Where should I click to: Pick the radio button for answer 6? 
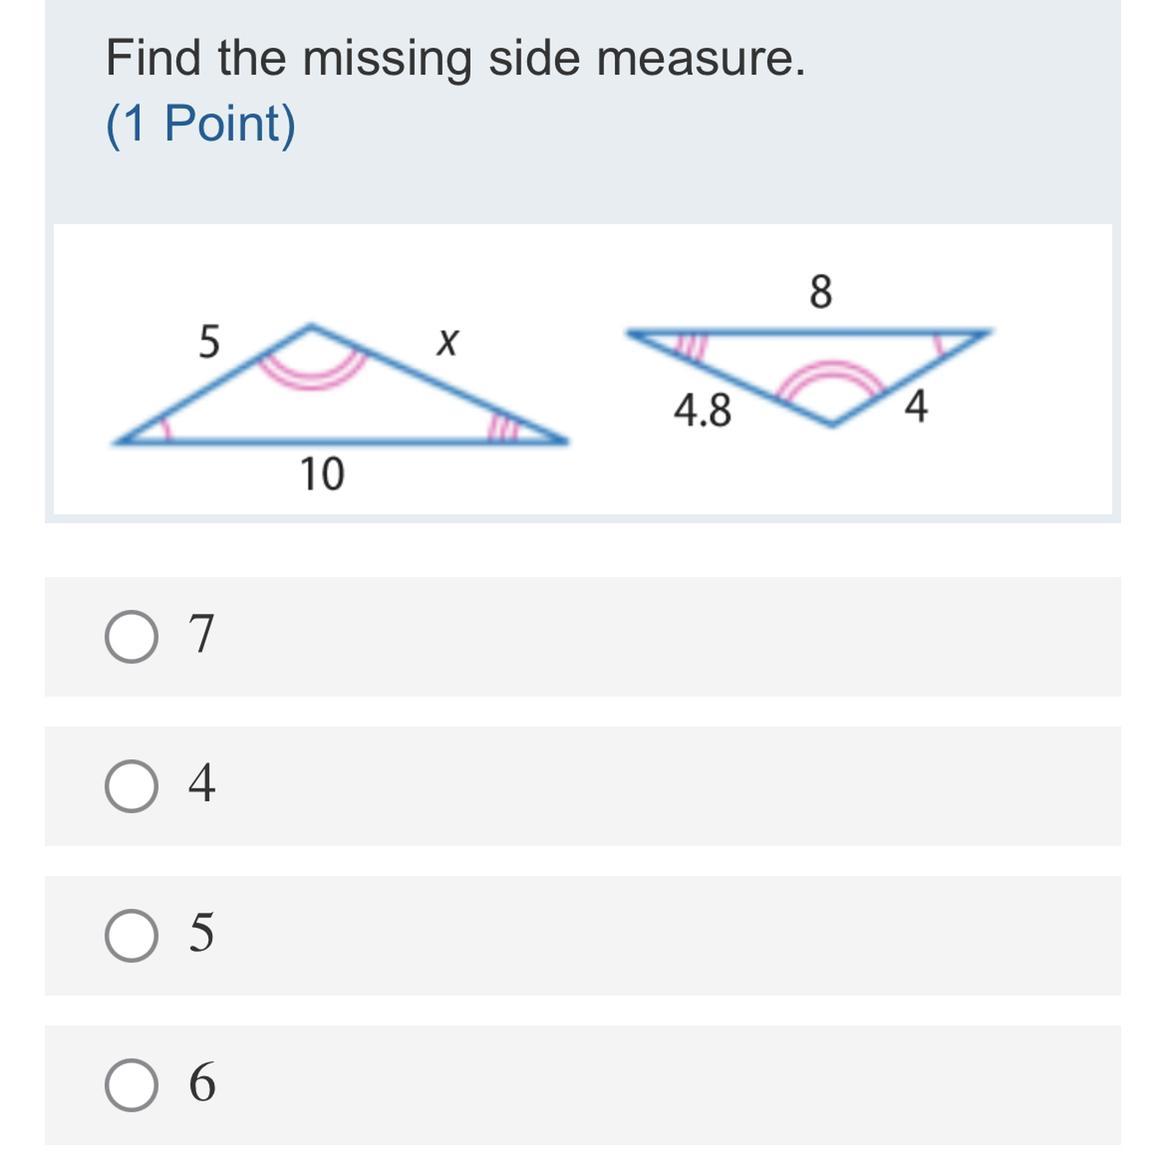(x=131, y=1085)
